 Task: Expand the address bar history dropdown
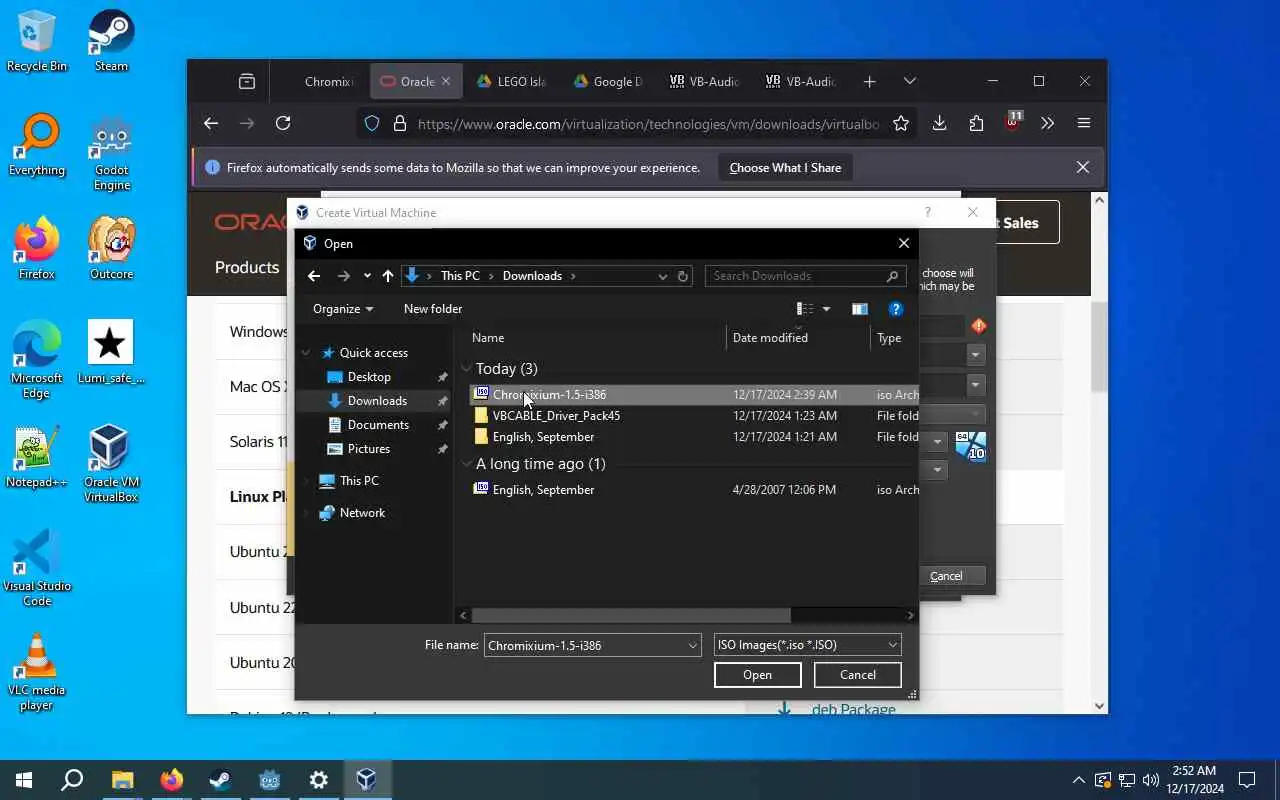click(662, 276)
